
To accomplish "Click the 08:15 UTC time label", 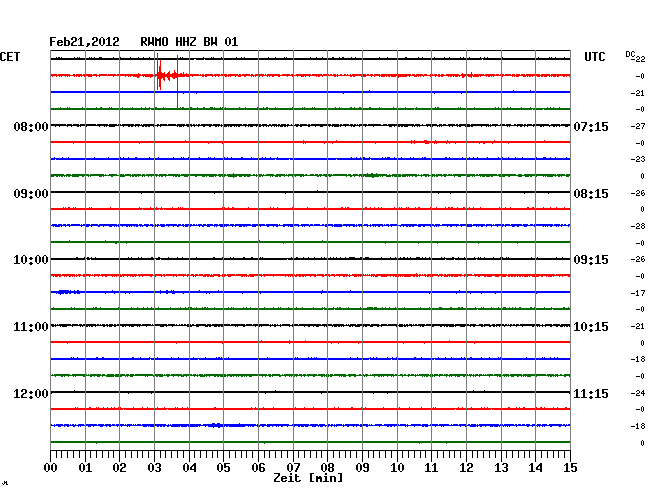I will [591, 194].
